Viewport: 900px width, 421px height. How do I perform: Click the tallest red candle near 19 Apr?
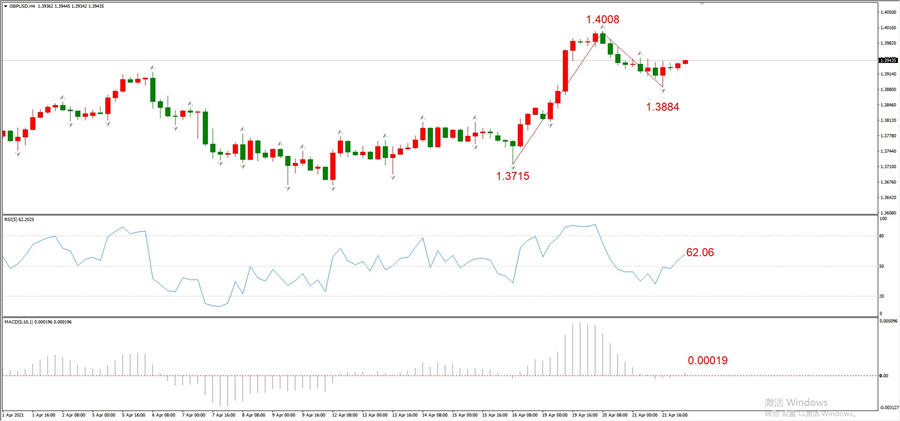[x=565, y=71]
